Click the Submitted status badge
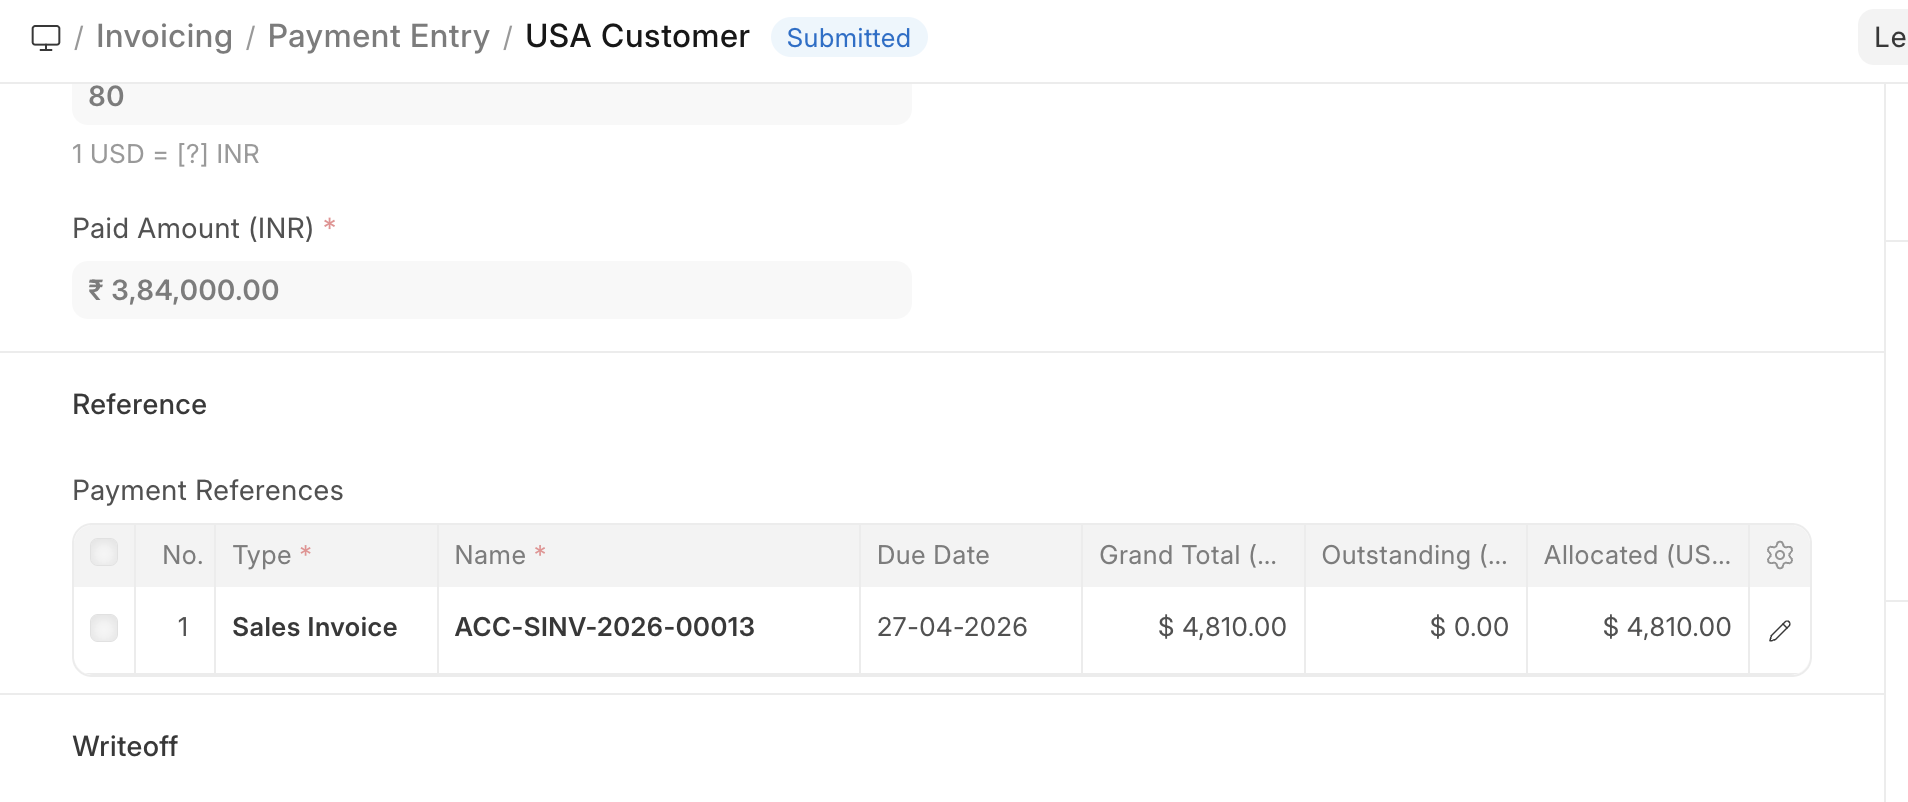 click(848, 38)
